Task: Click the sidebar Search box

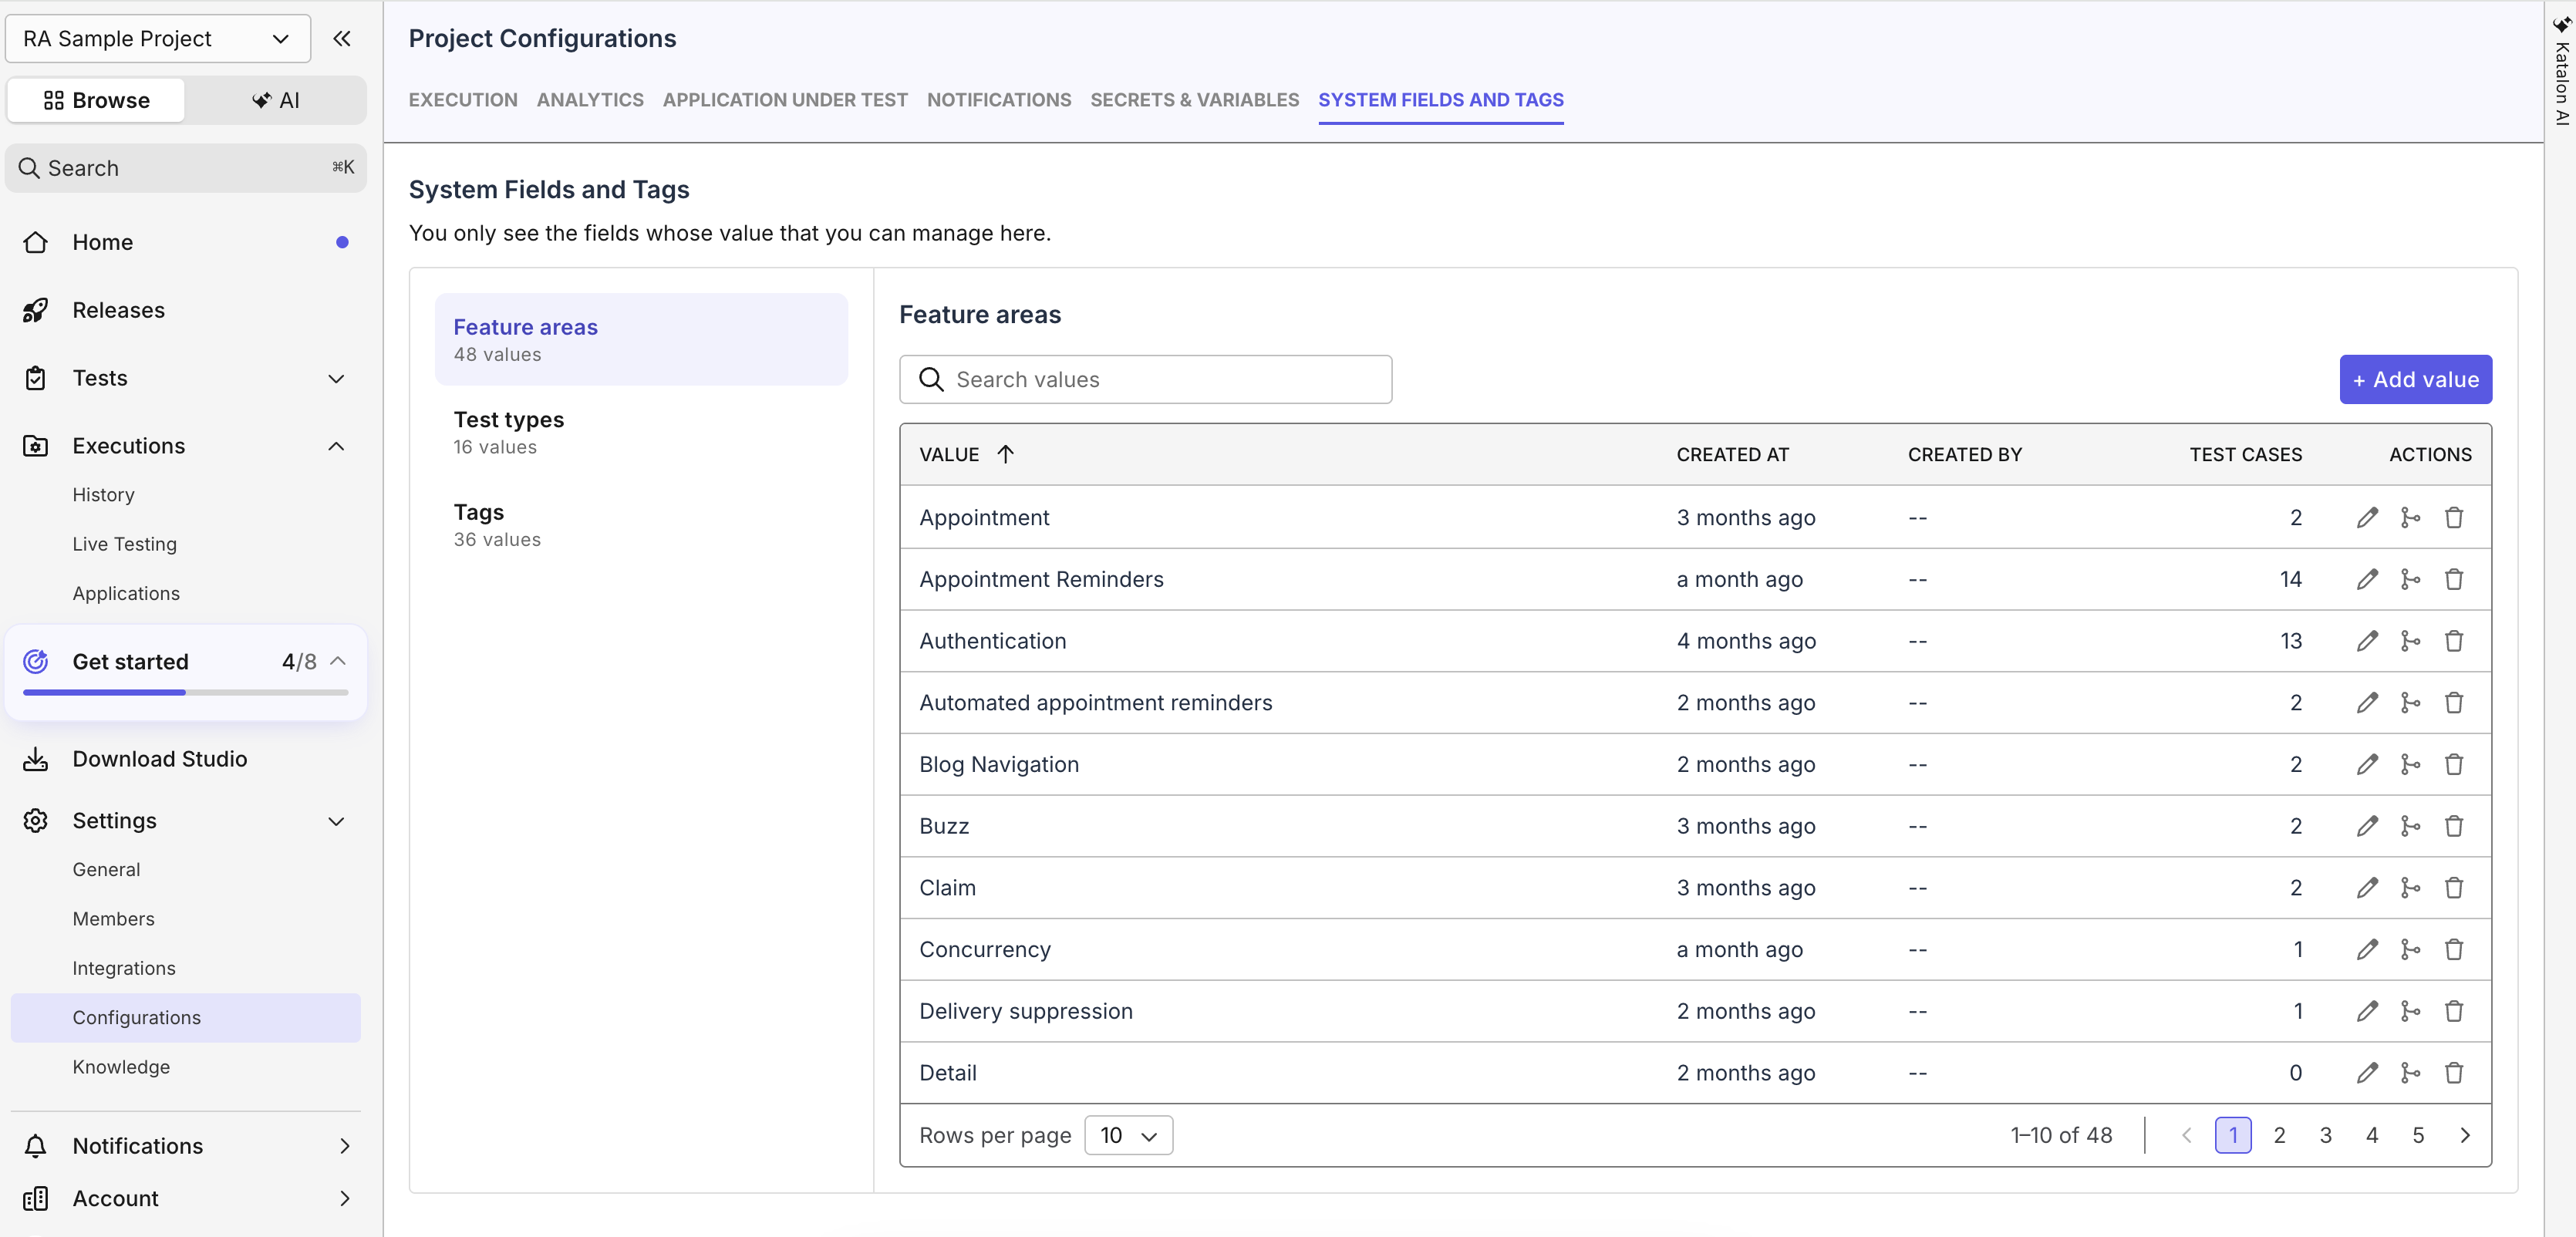Action: pyautogui.click(x=186, y=168)
